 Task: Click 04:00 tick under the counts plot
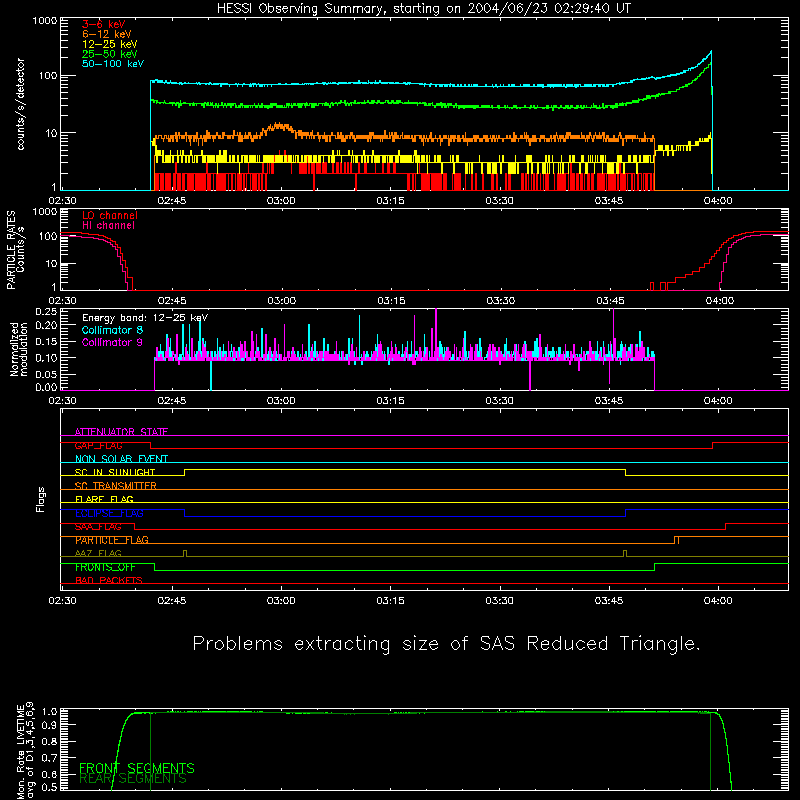[718, 201]
